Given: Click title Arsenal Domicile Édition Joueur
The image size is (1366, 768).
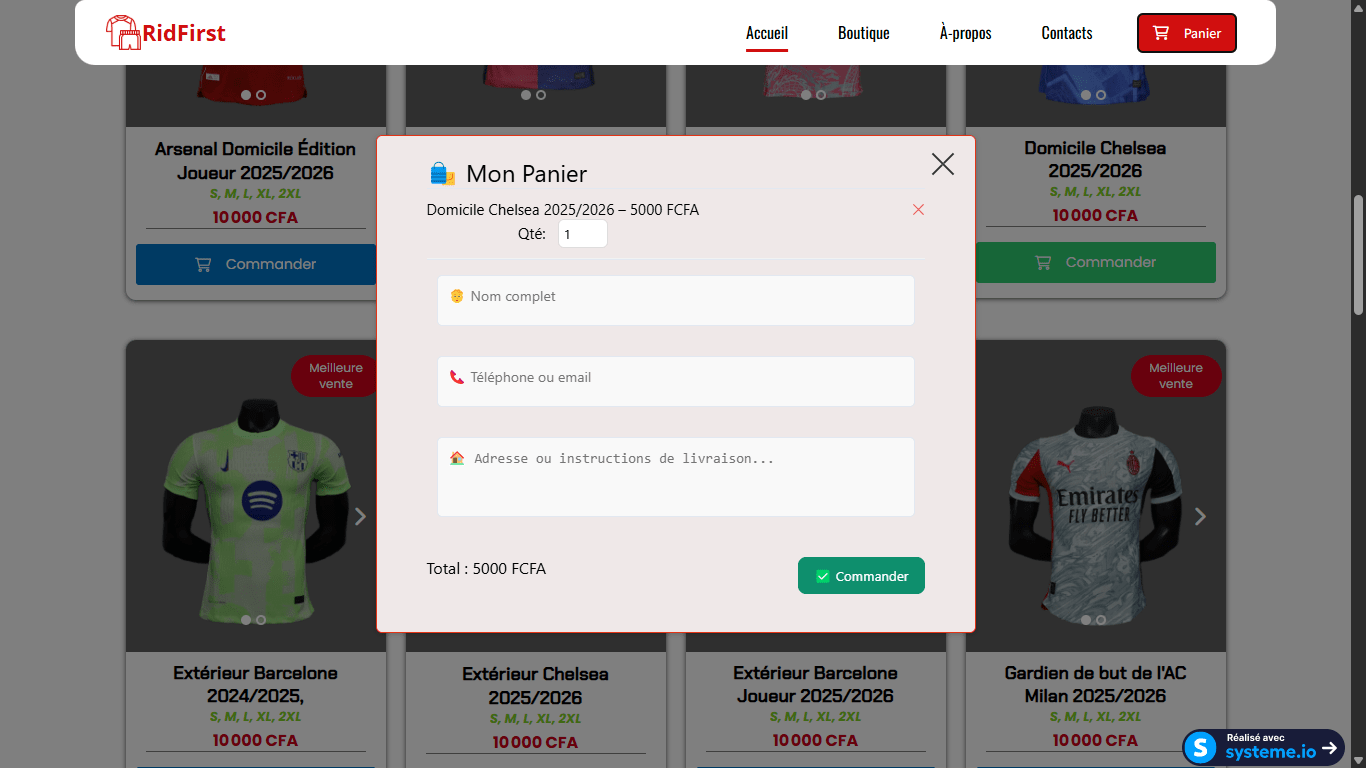Looking at the screenshot, I should pyautogui.click(x=256, y=161).
